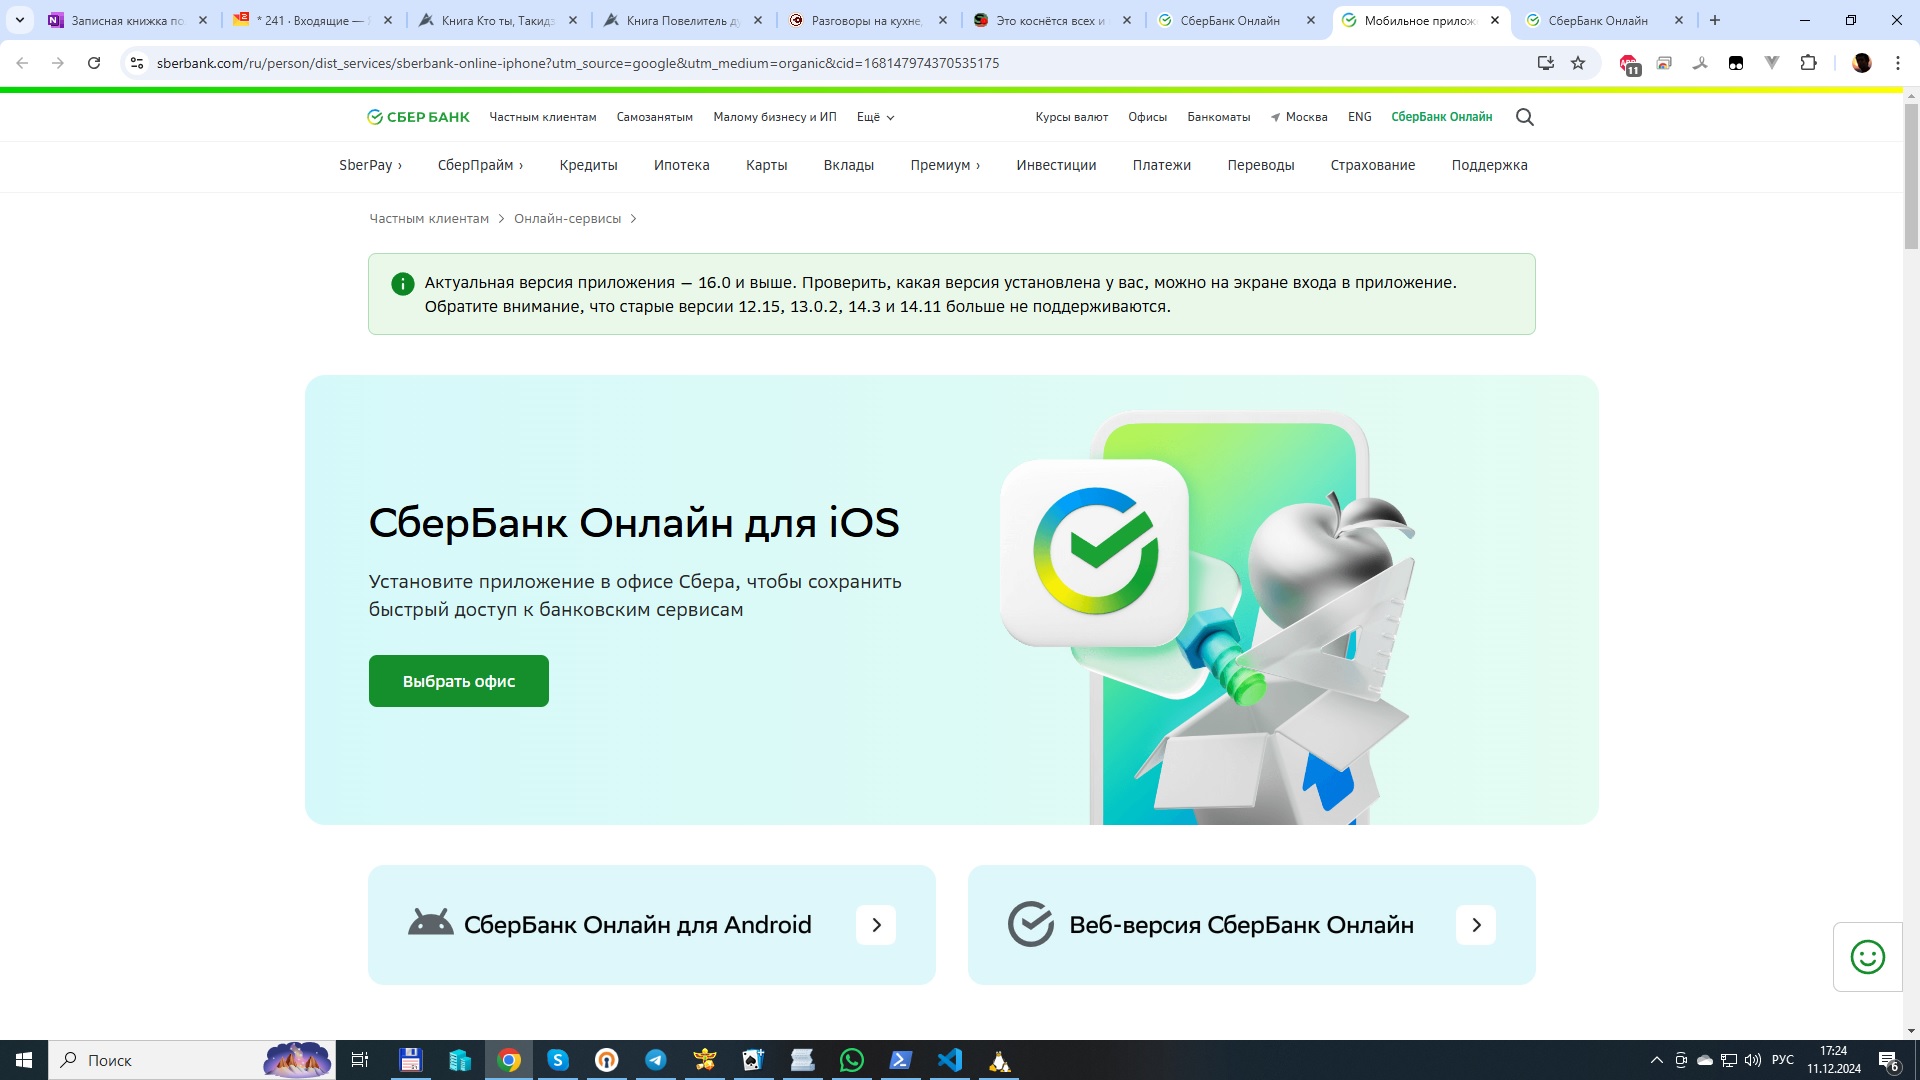
Task: Open web version card arrow
Action: click(x=1476, y=925)
